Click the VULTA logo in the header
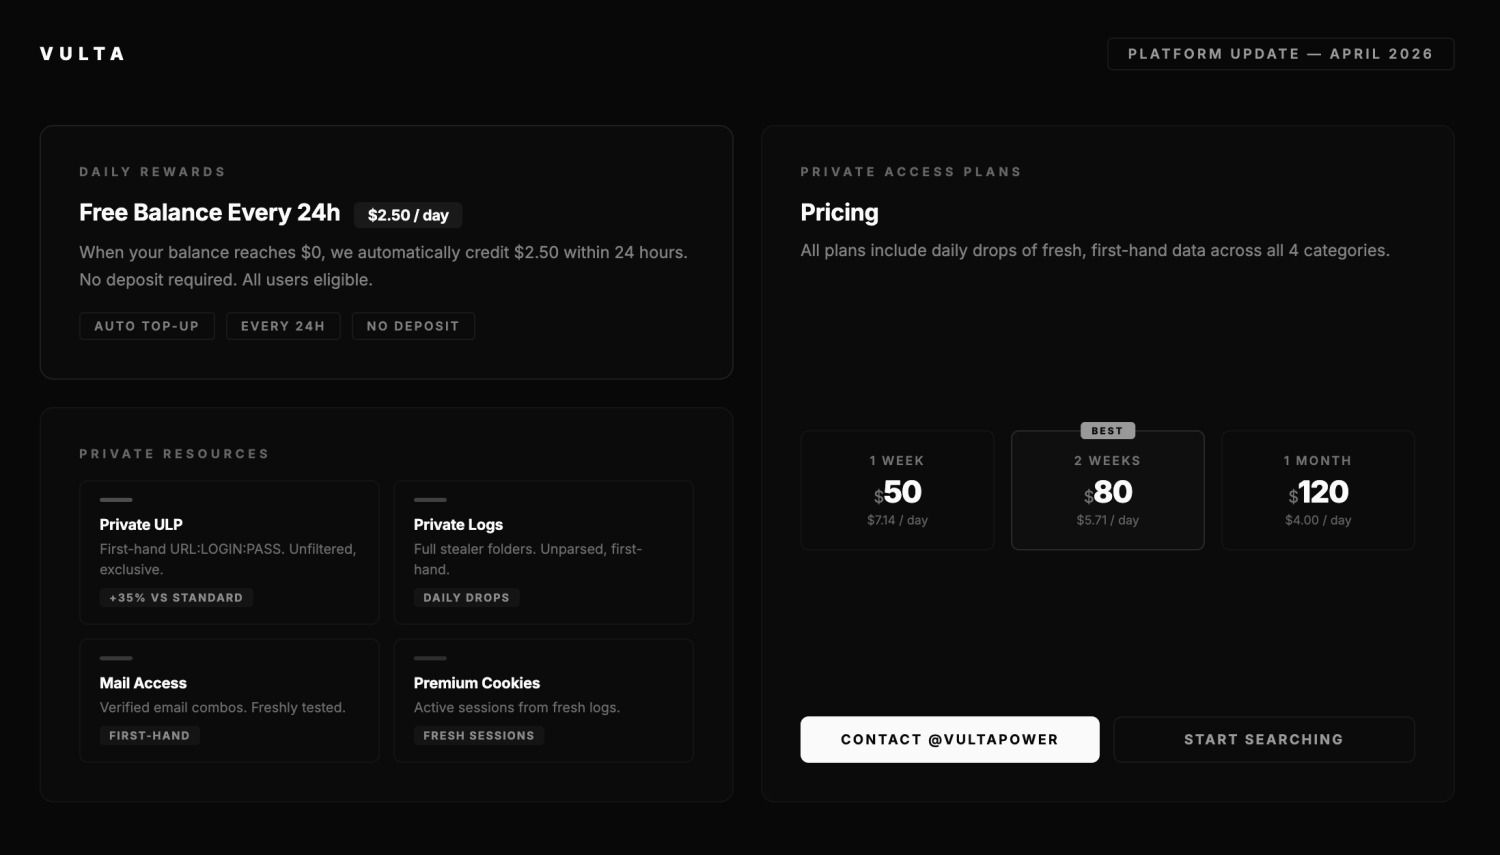1500x855 pixels. 82,54
